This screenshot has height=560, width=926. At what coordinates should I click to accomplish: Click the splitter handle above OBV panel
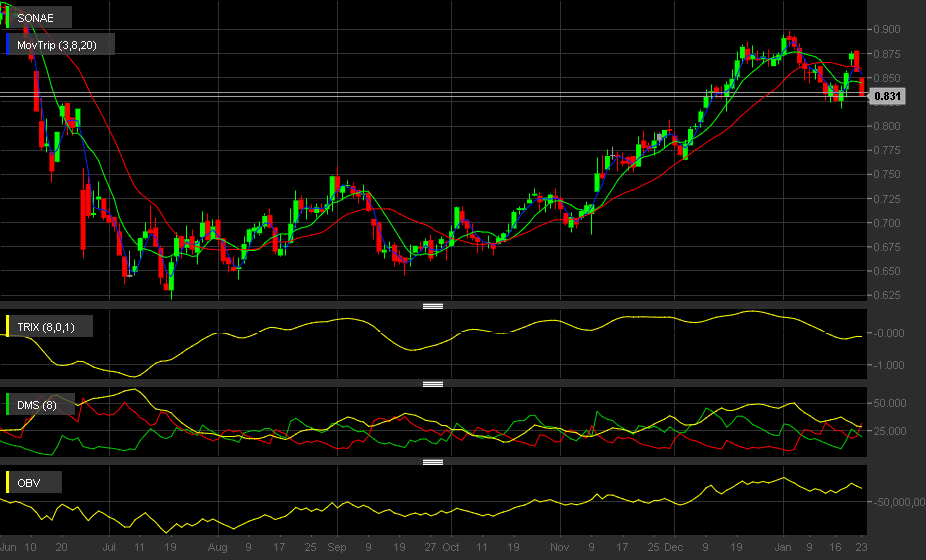[x=433, y=462]
